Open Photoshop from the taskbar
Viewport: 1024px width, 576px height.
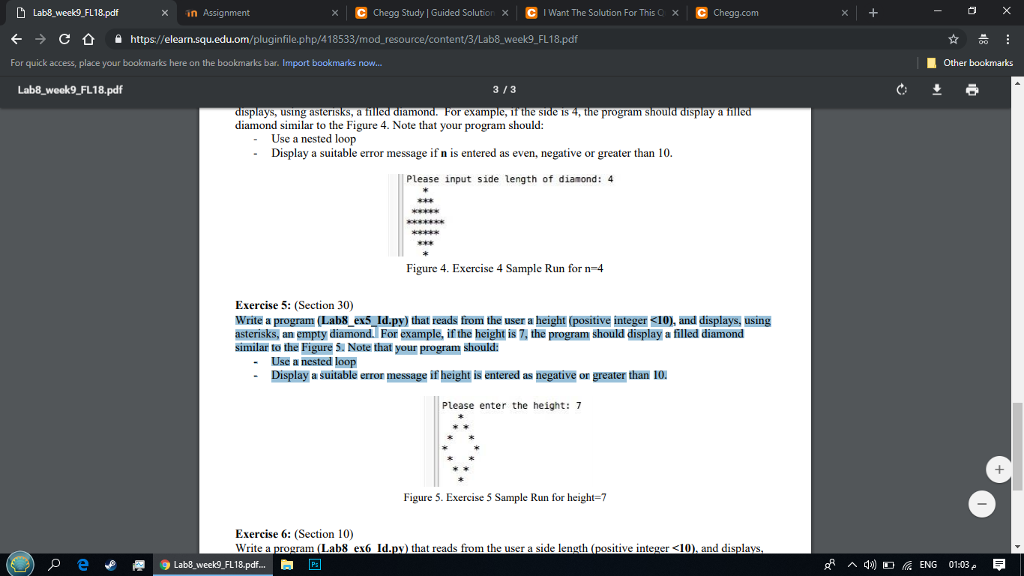coord(314,564)
